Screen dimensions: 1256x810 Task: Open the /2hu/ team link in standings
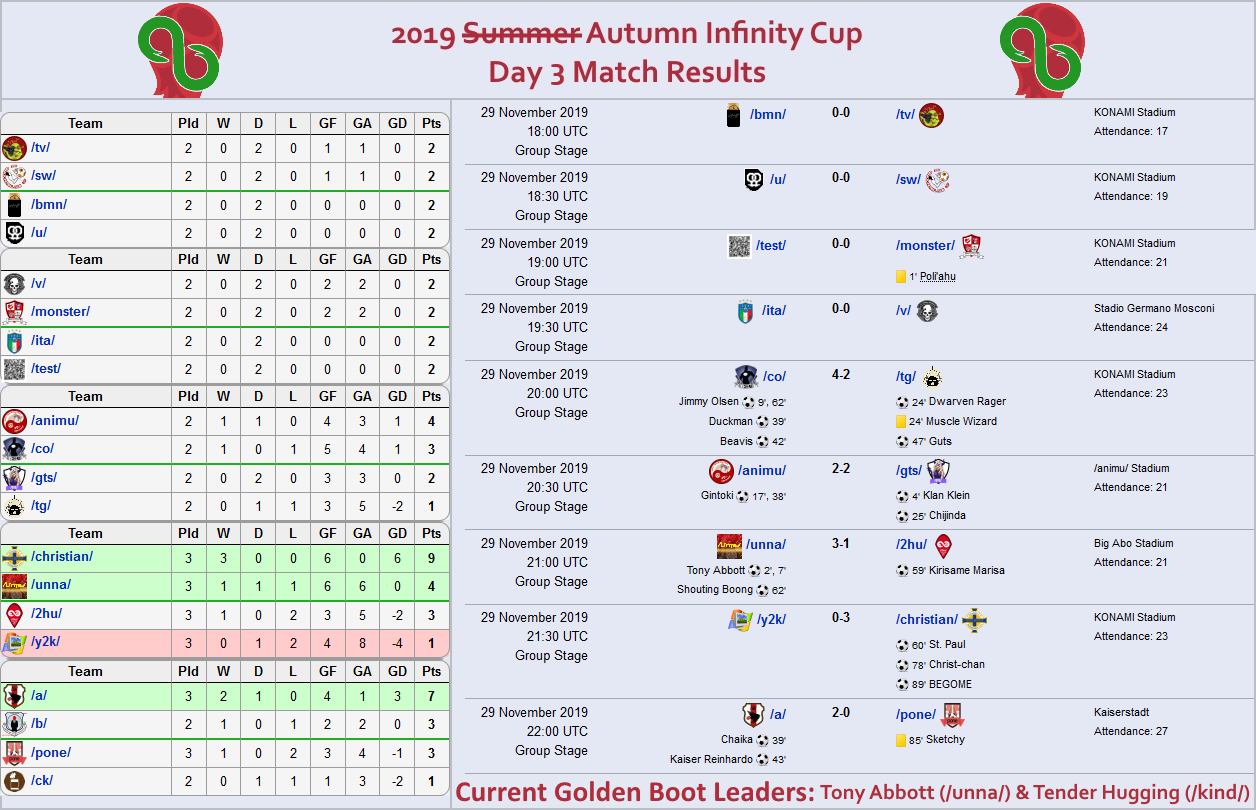click(x=48, y=613)
